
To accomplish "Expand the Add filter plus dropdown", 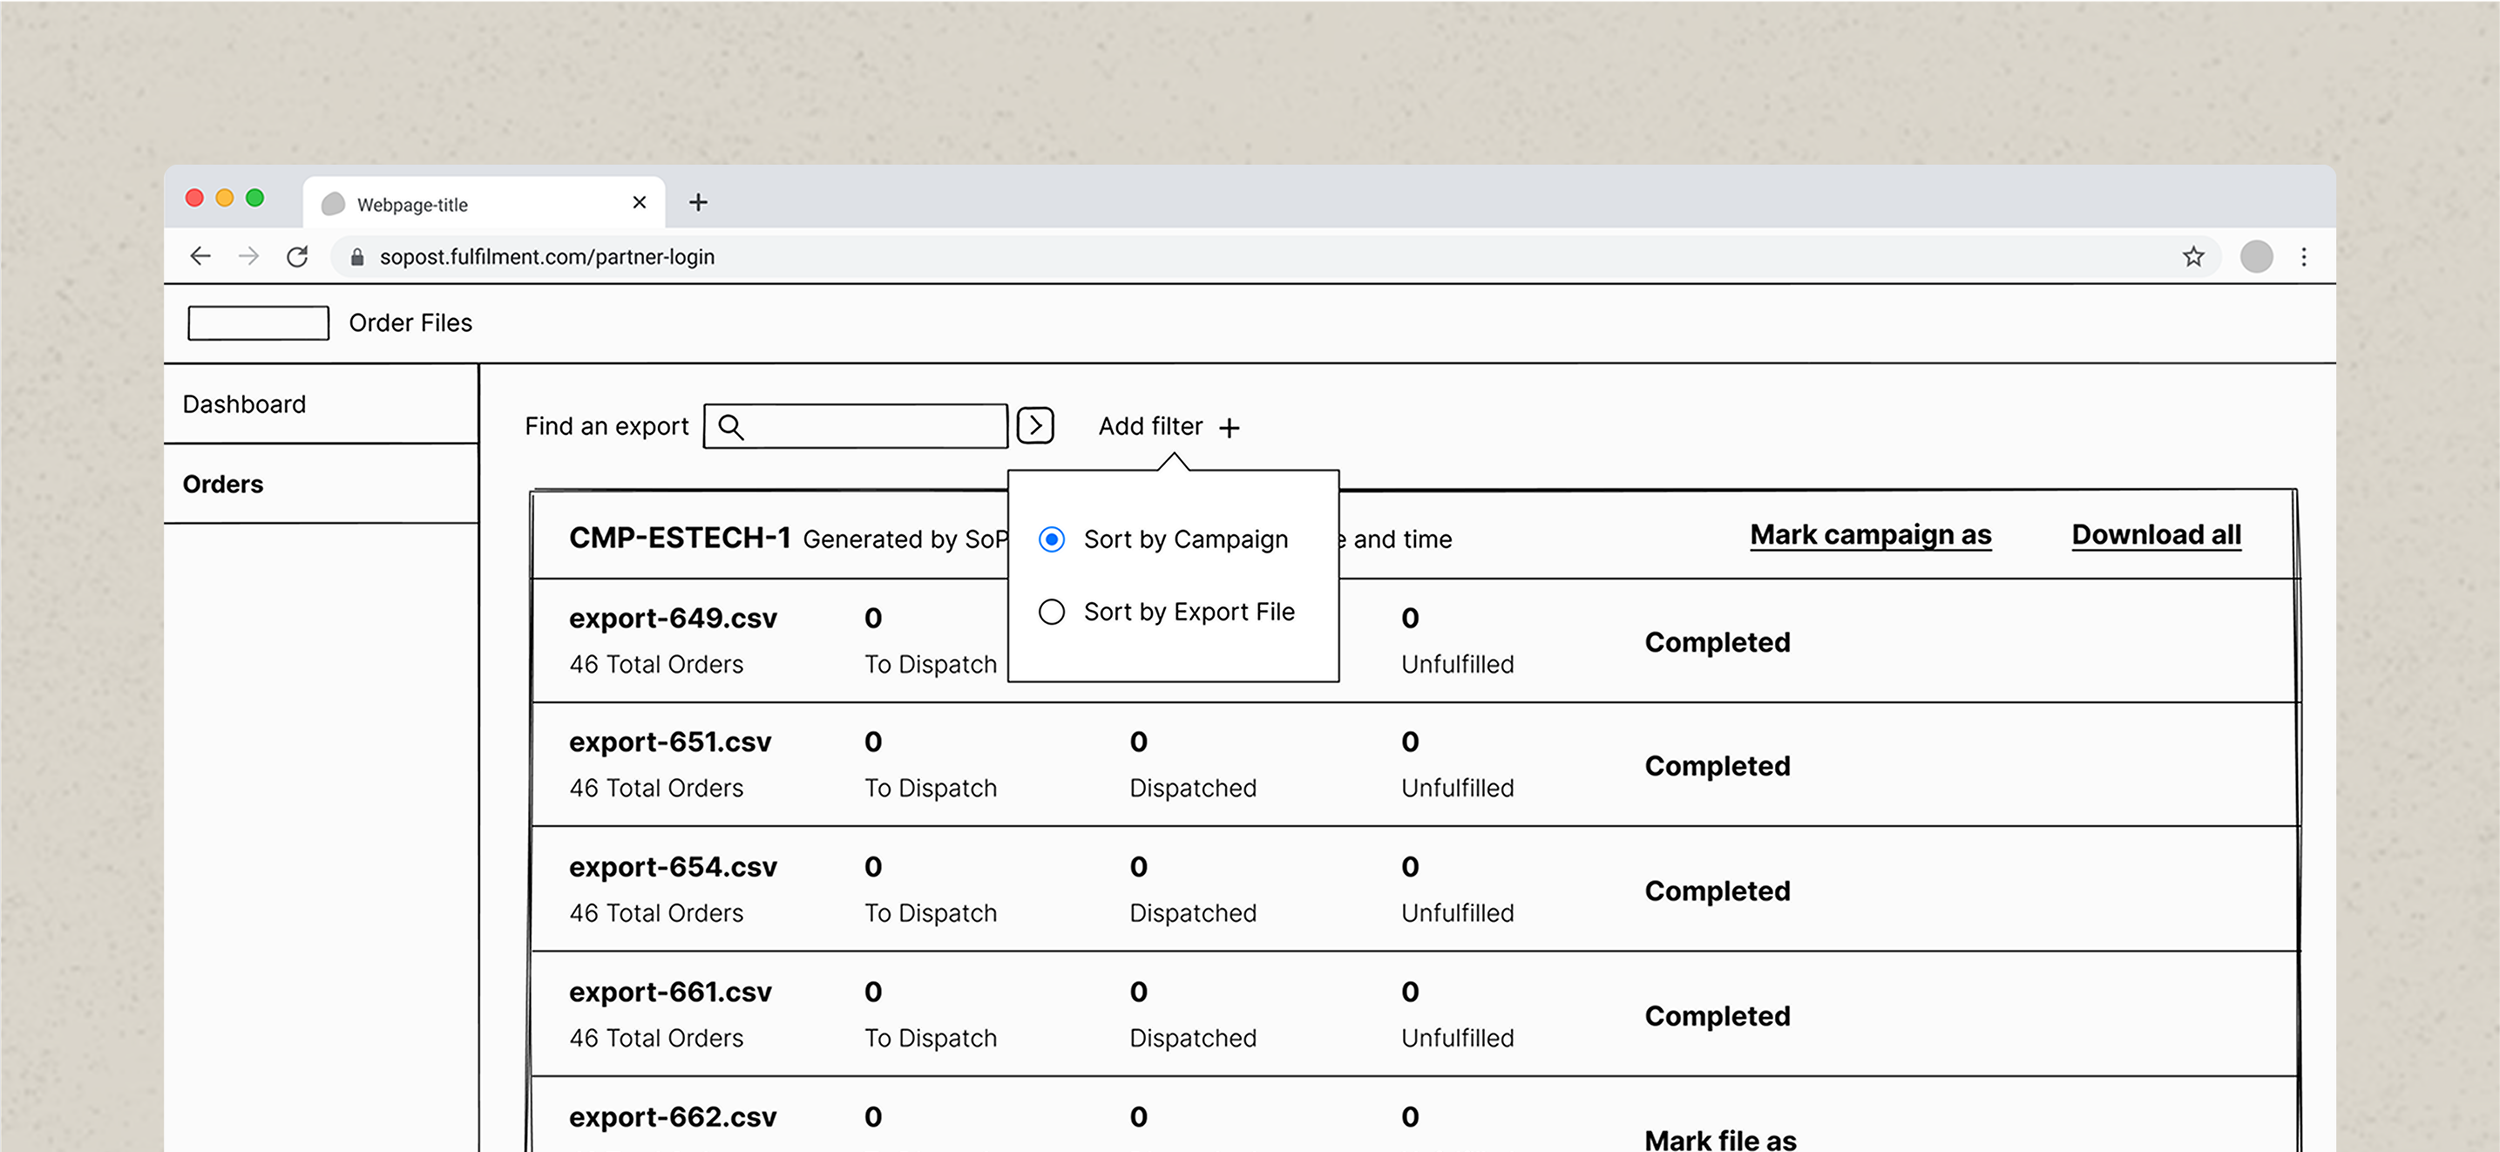I will pos(1229,428).
